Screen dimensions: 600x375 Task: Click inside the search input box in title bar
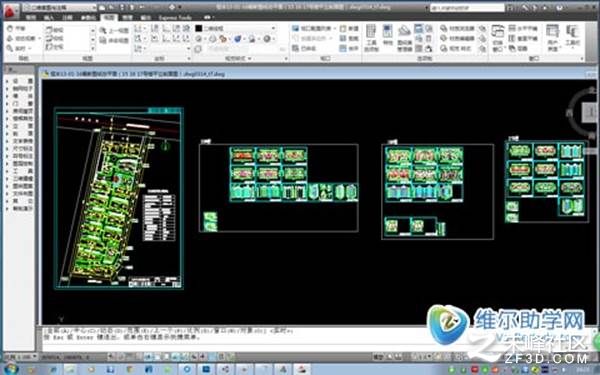coord(467,7)
